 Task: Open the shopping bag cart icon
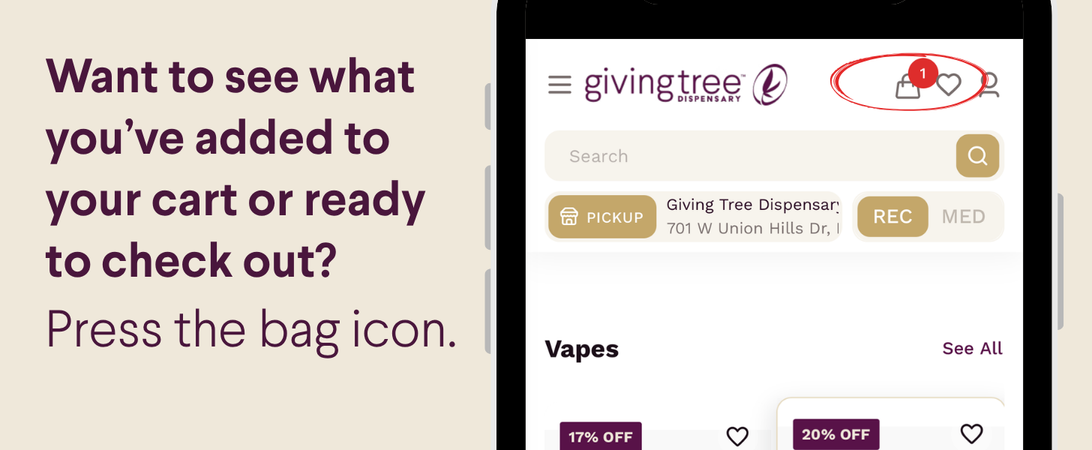click(x=907, y=87)
